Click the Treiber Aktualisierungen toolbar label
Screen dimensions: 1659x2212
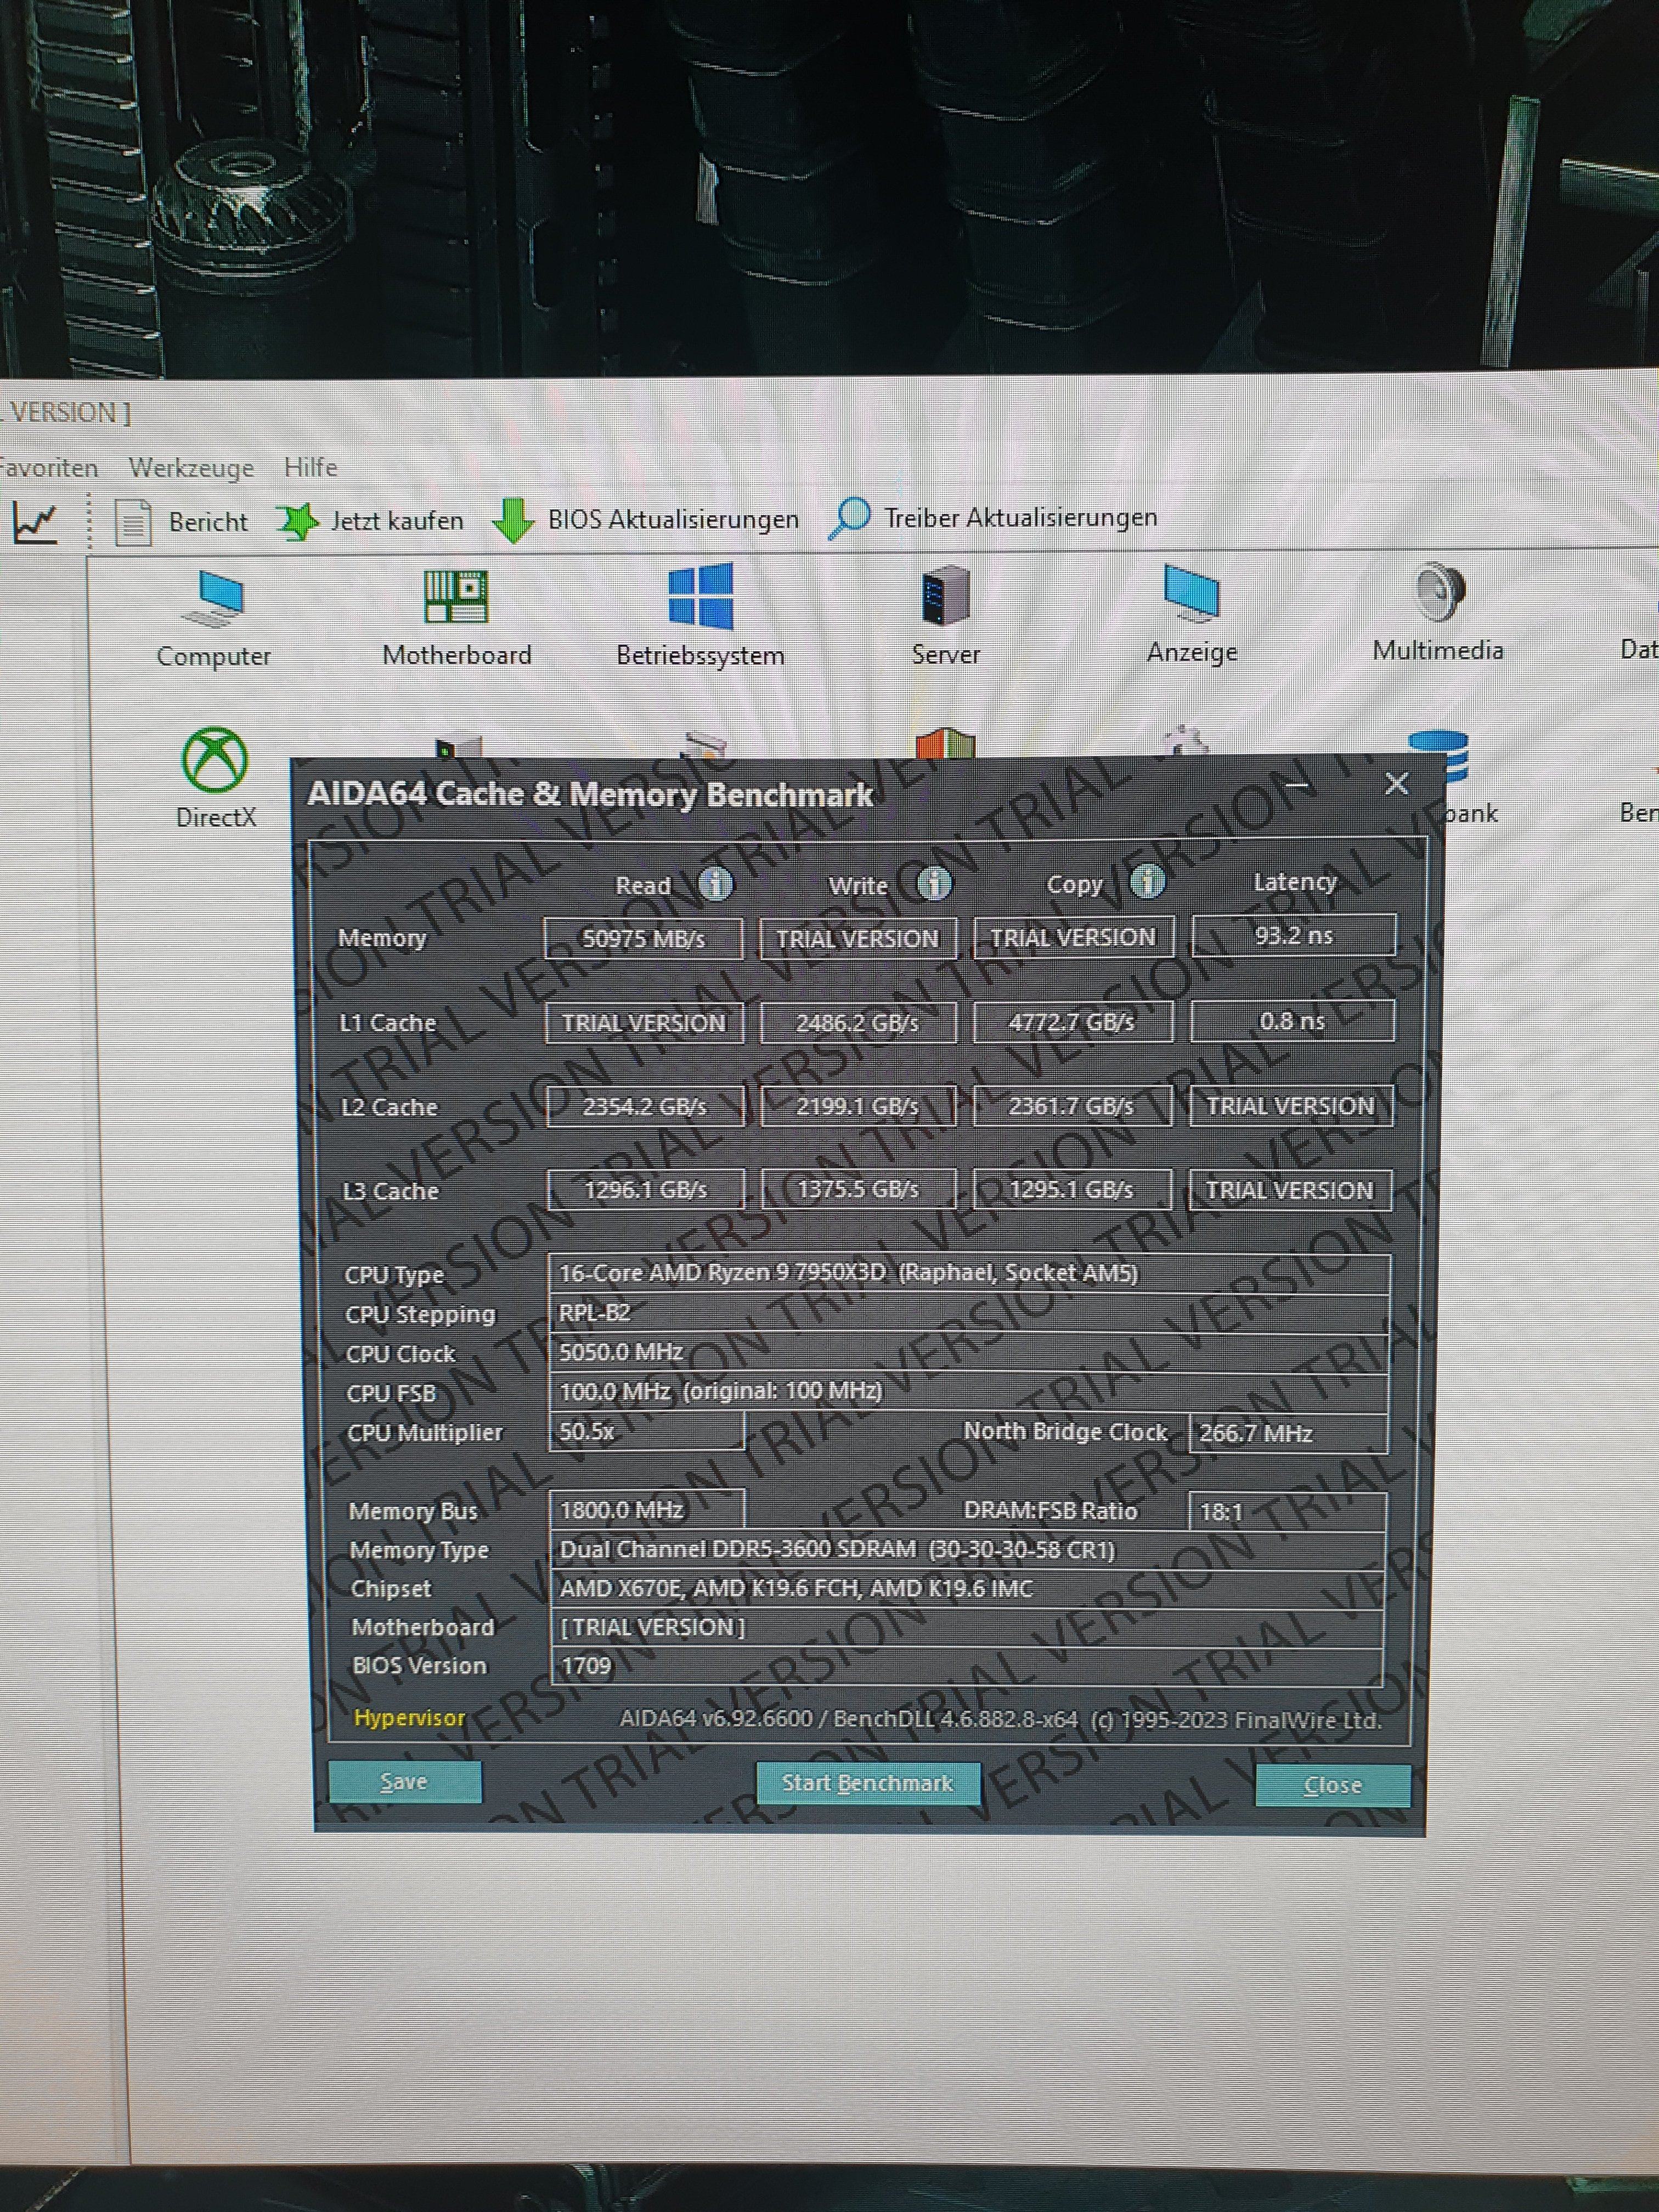point(1021,517)
